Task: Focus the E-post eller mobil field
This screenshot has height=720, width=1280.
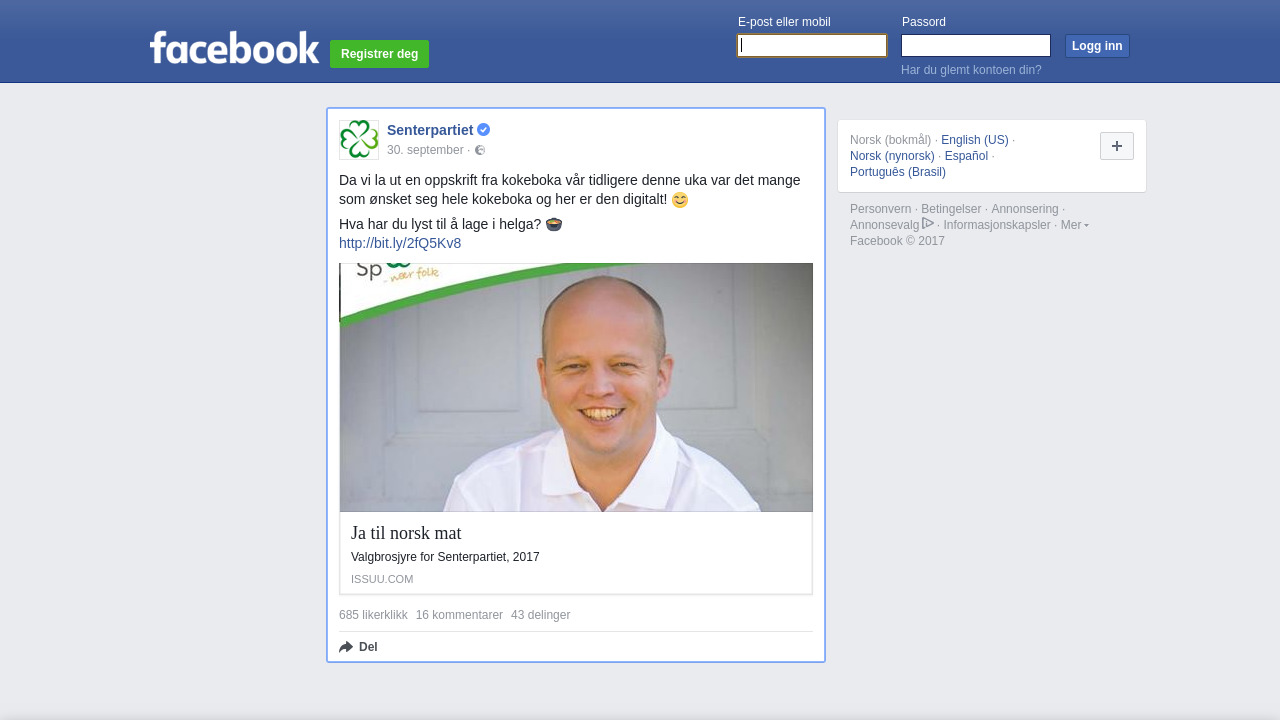Action: click(812, 46)
